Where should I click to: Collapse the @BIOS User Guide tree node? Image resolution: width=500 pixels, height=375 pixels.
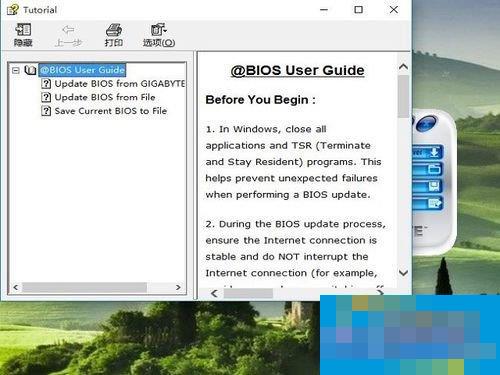pyautogui.click(x=16, y=70)
